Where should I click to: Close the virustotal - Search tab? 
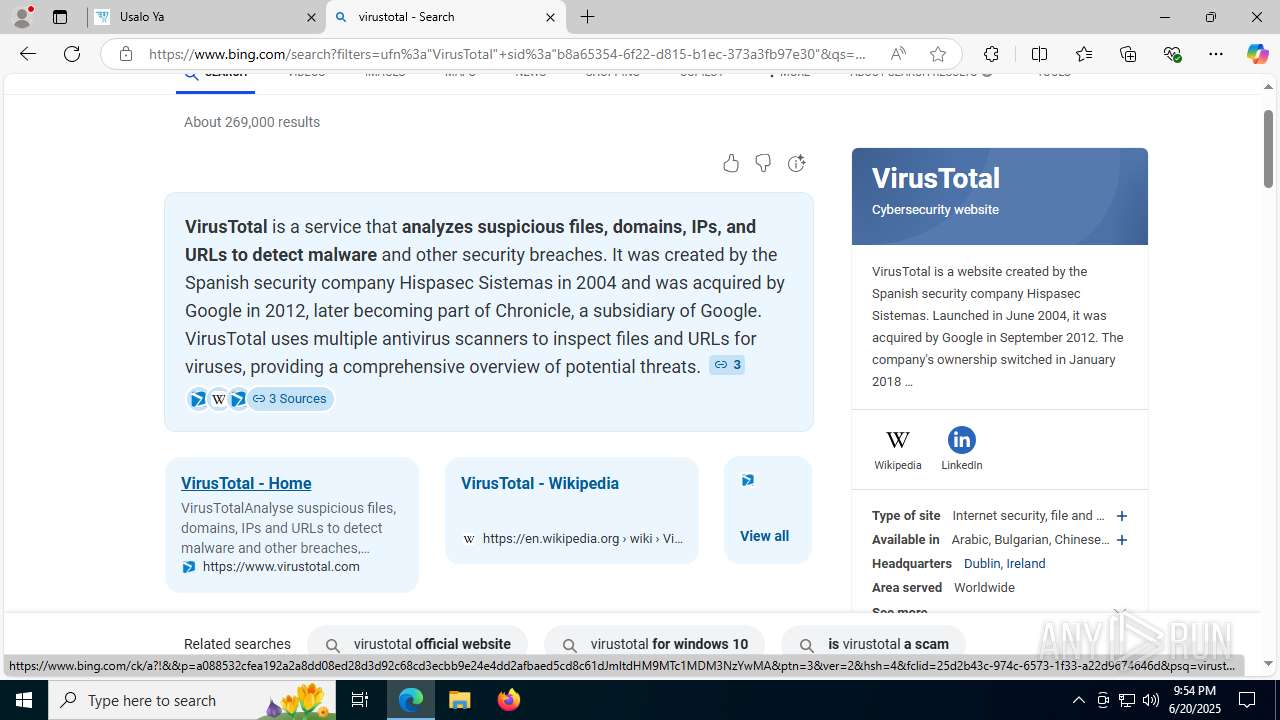tap(550, 17)
